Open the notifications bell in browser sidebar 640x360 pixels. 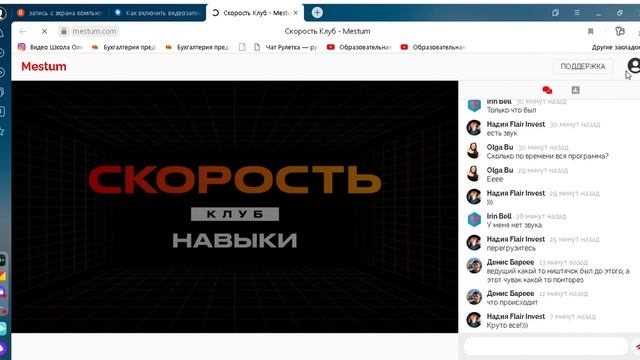click(x=2, y=33)
